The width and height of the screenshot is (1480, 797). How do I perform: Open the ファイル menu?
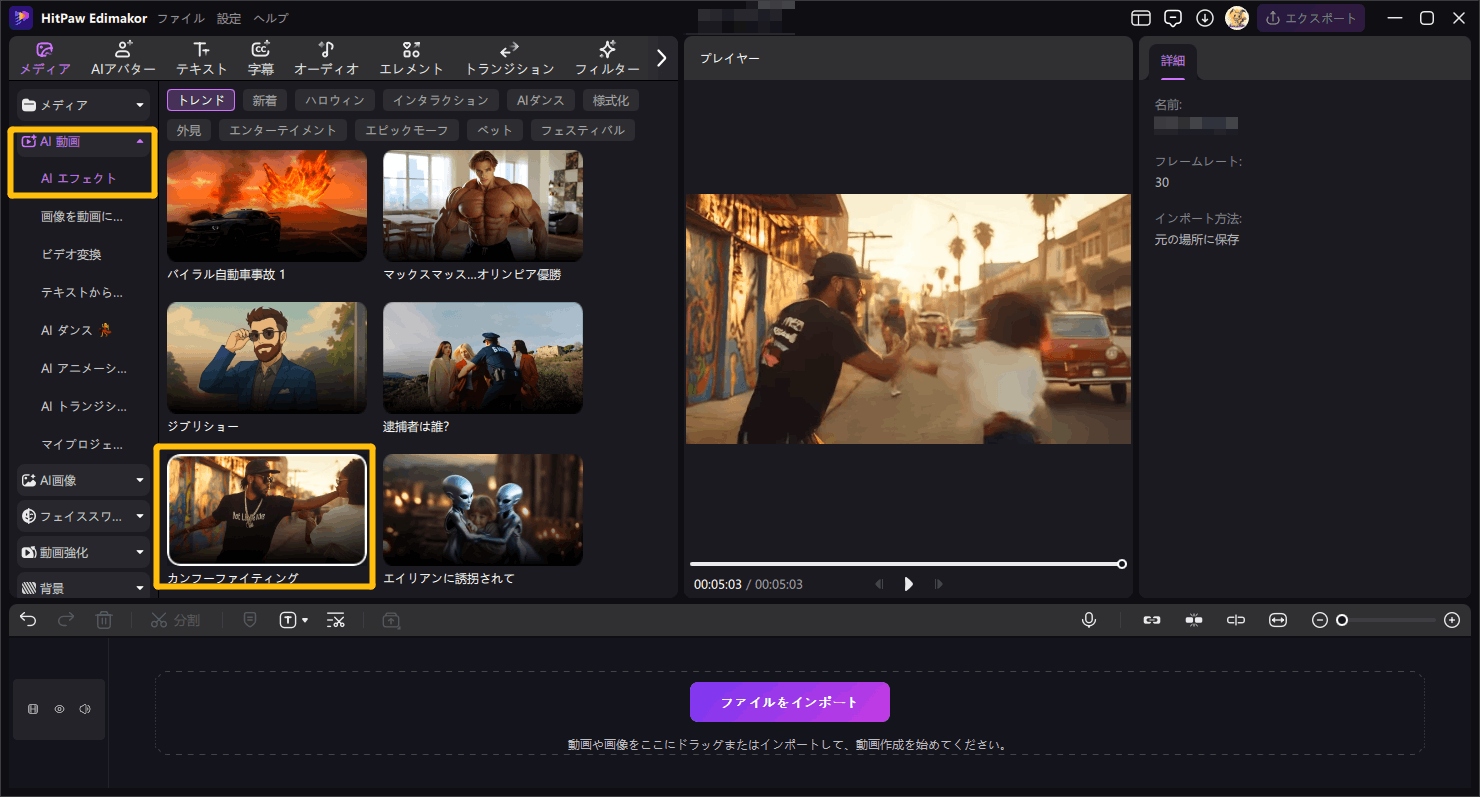[181, 18]
